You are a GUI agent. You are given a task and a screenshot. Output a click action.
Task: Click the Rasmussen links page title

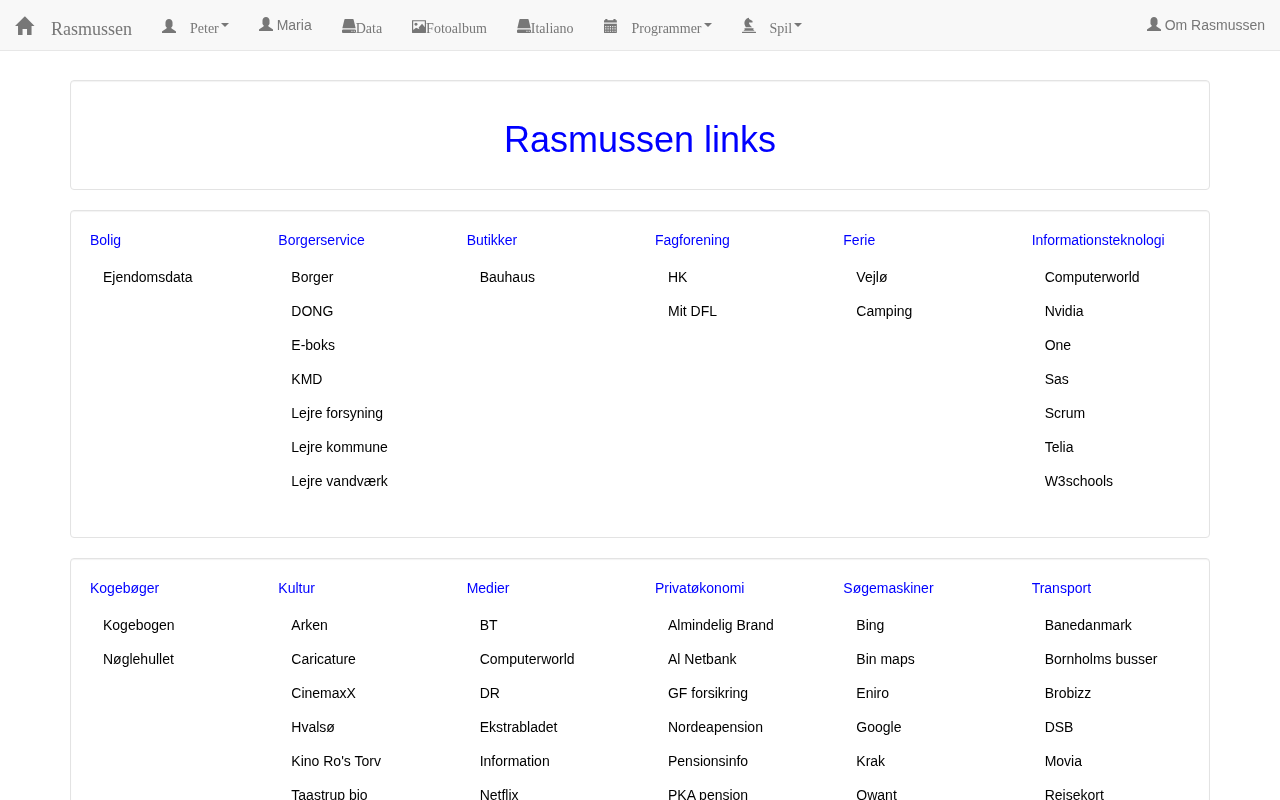coord(640,139)
